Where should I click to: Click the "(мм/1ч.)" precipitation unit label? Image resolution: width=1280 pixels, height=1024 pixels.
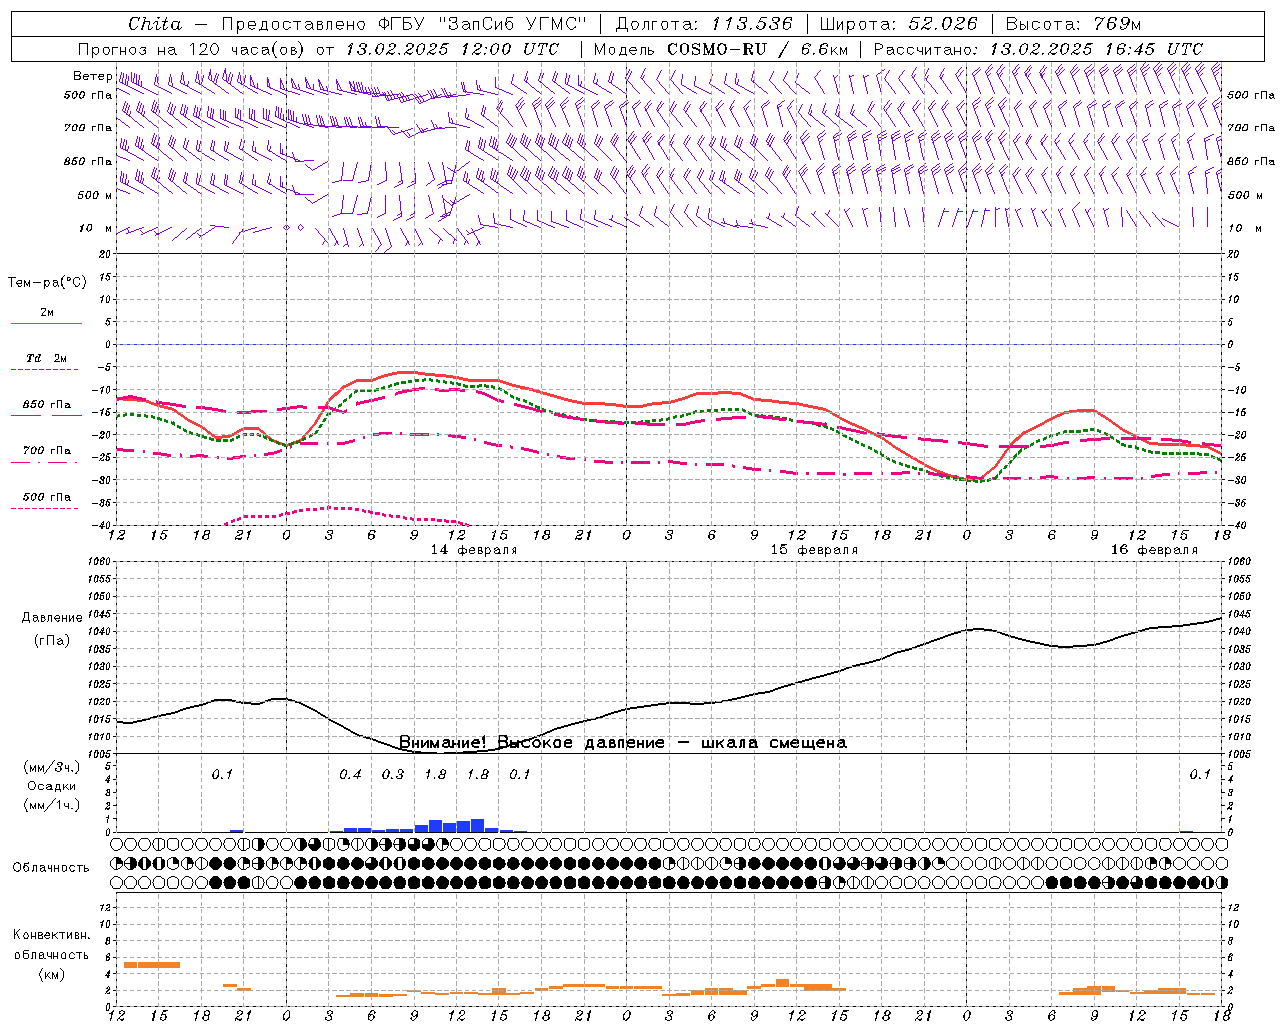(x=51, y=805)
